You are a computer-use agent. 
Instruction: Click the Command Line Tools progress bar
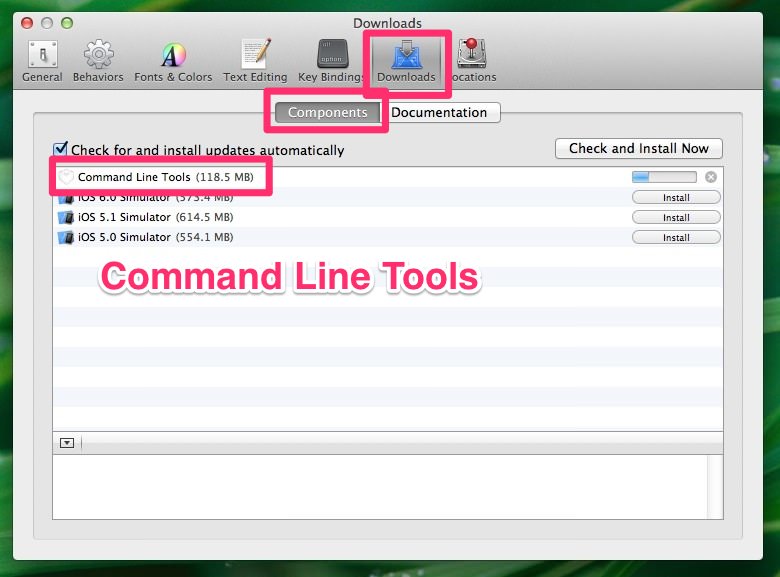tap(664, 177)
